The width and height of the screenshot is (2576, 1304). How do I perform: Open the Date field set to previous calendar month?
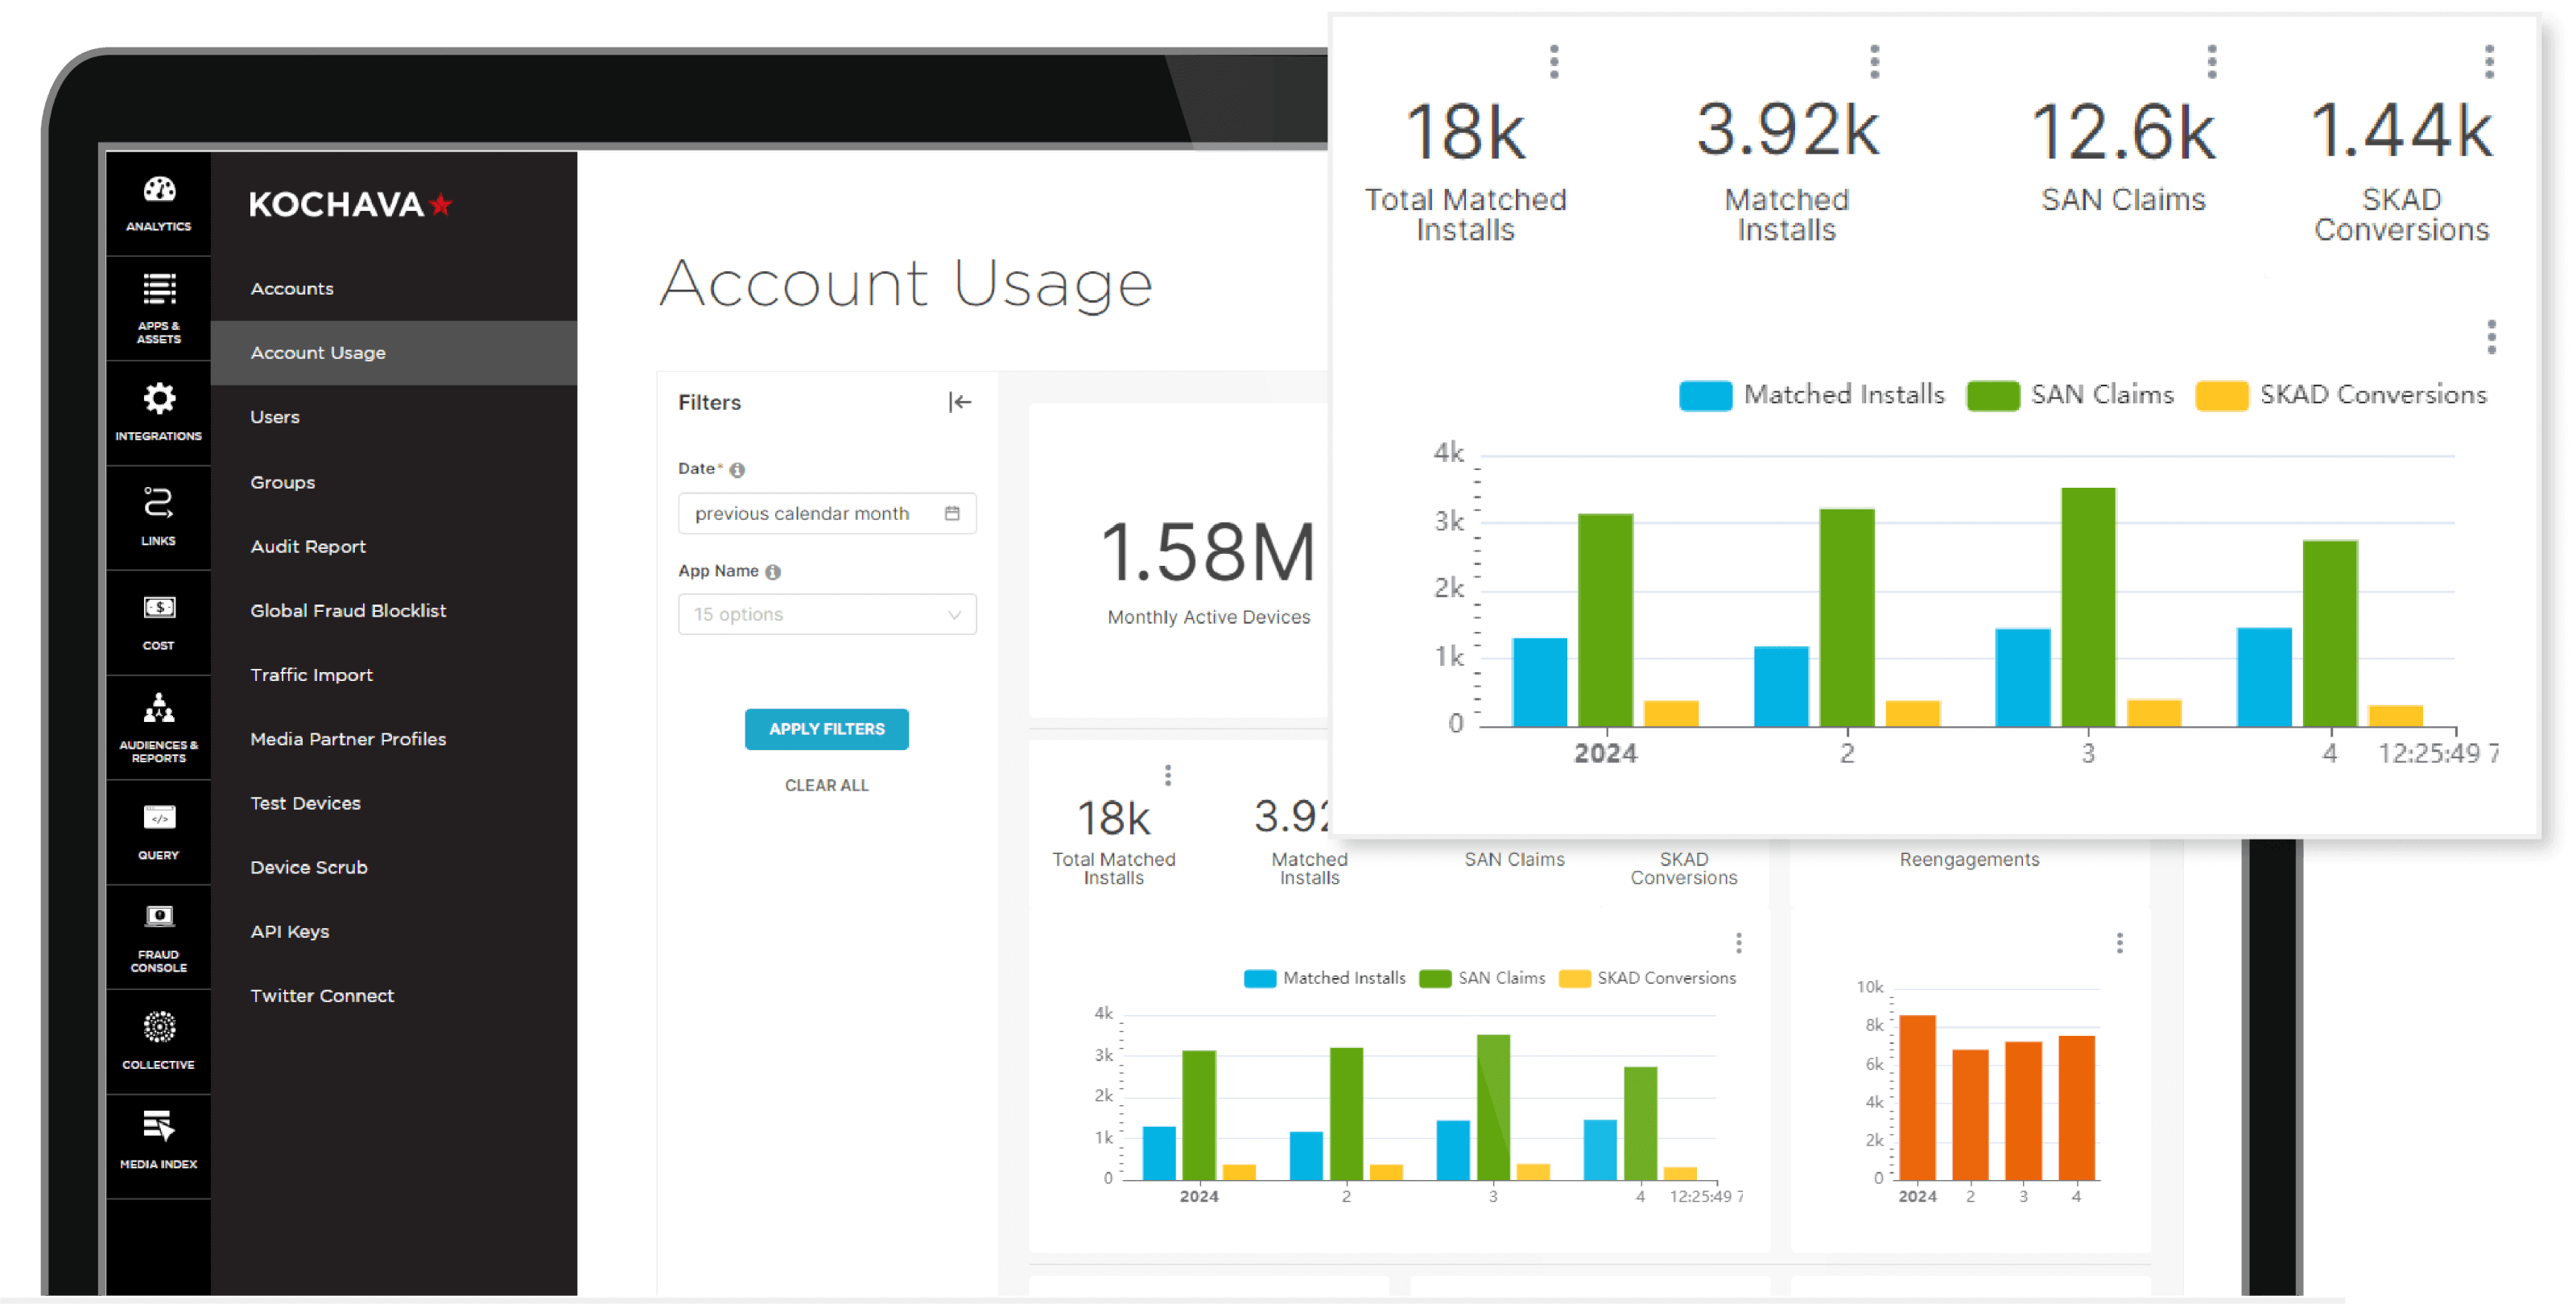(827, 513)
